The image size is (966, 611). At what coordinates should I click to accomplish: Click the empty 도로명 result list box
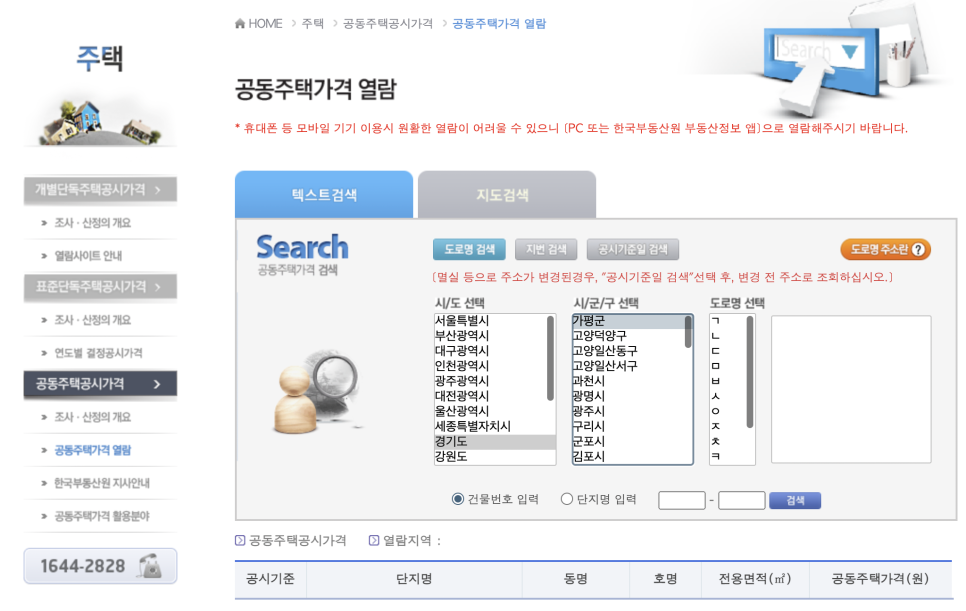[851, 389]
